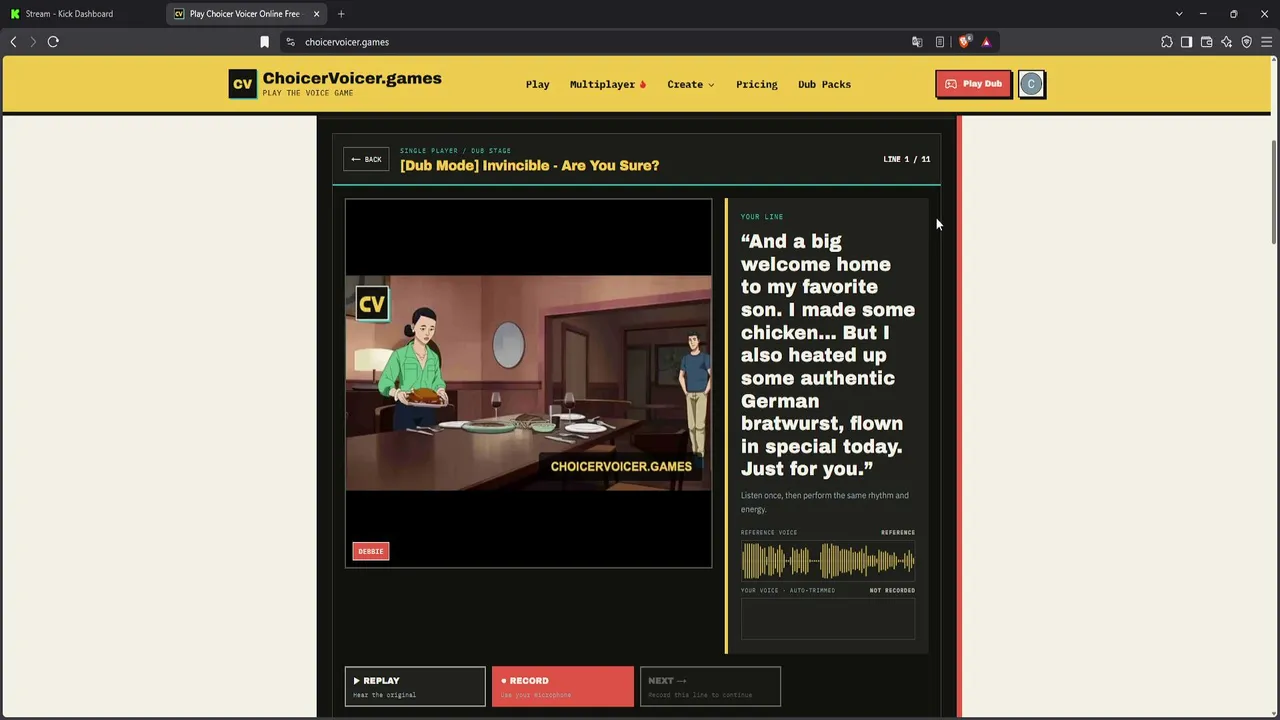1280x720 pixels.
Task: Click the Back button in dub stage
Action: (366, 159)
